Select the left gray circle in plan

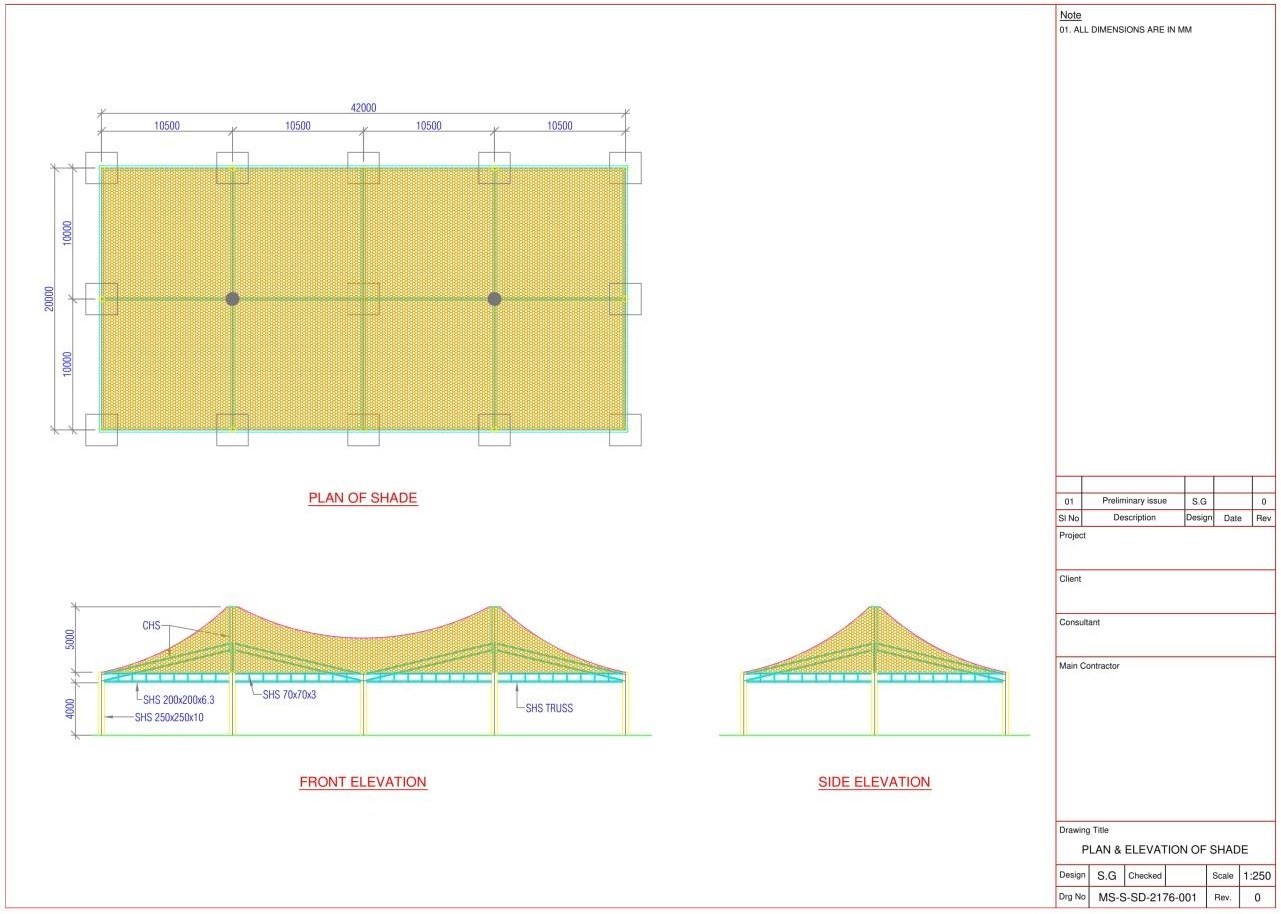click(x=232, y=299)
